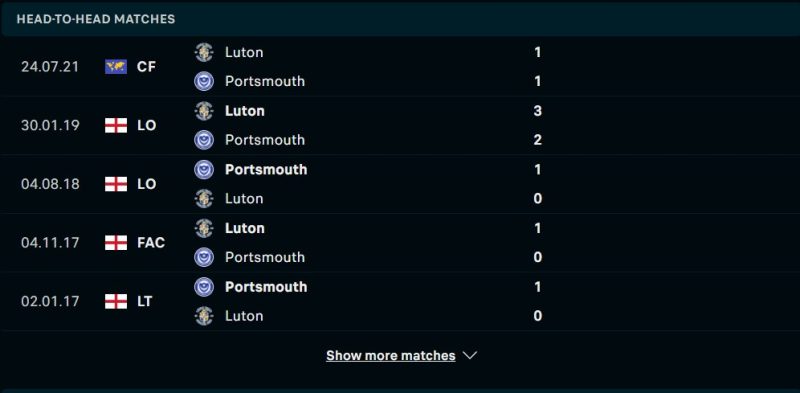
Task: Click world flag icon beside CF
Action: click(x=116, y=67)
